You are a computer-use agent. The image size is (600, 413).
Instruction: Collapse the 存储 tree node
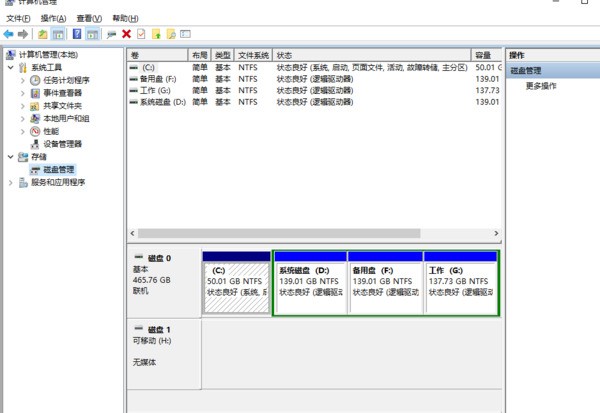[11, 157]
